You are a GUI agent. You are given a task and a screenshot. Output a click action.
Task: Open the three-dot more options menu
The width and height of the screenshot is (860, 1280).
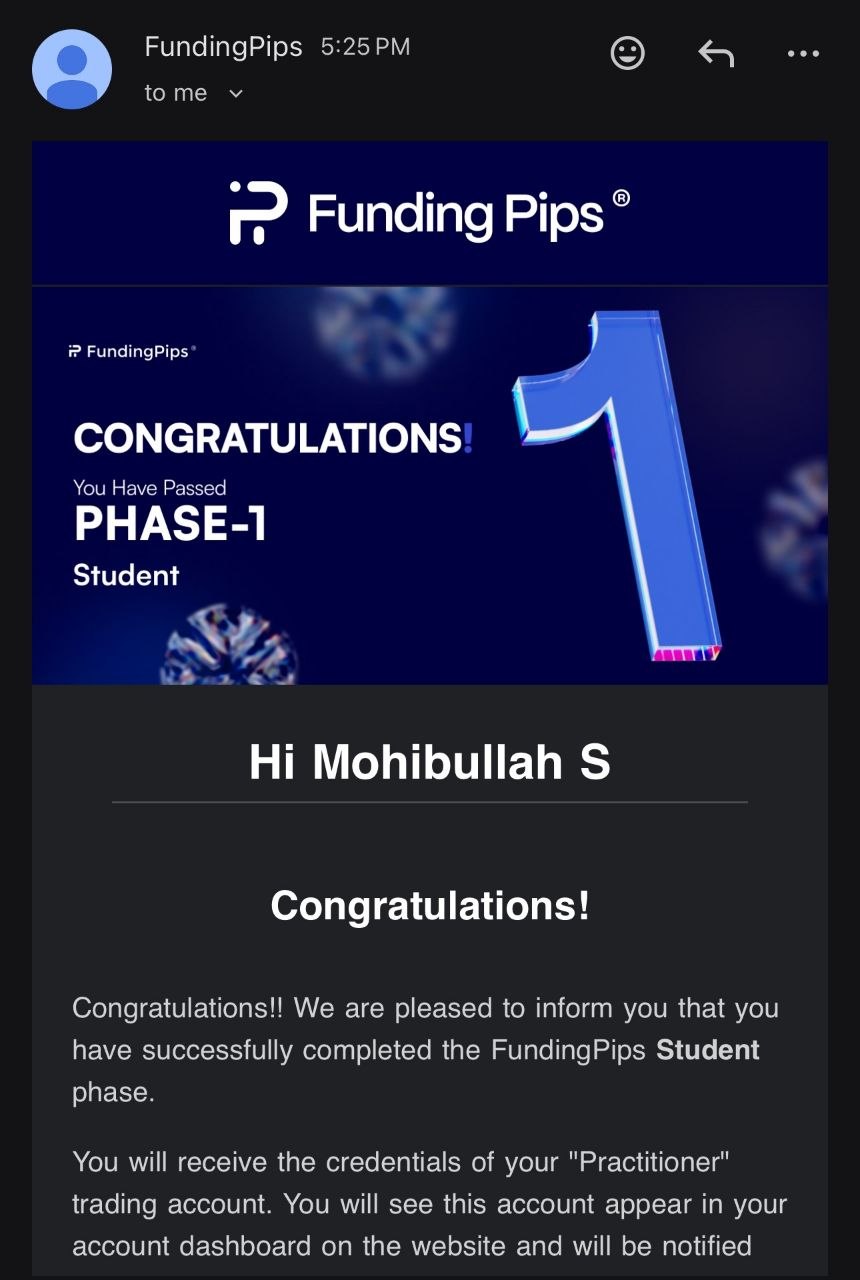pos(803,53)
